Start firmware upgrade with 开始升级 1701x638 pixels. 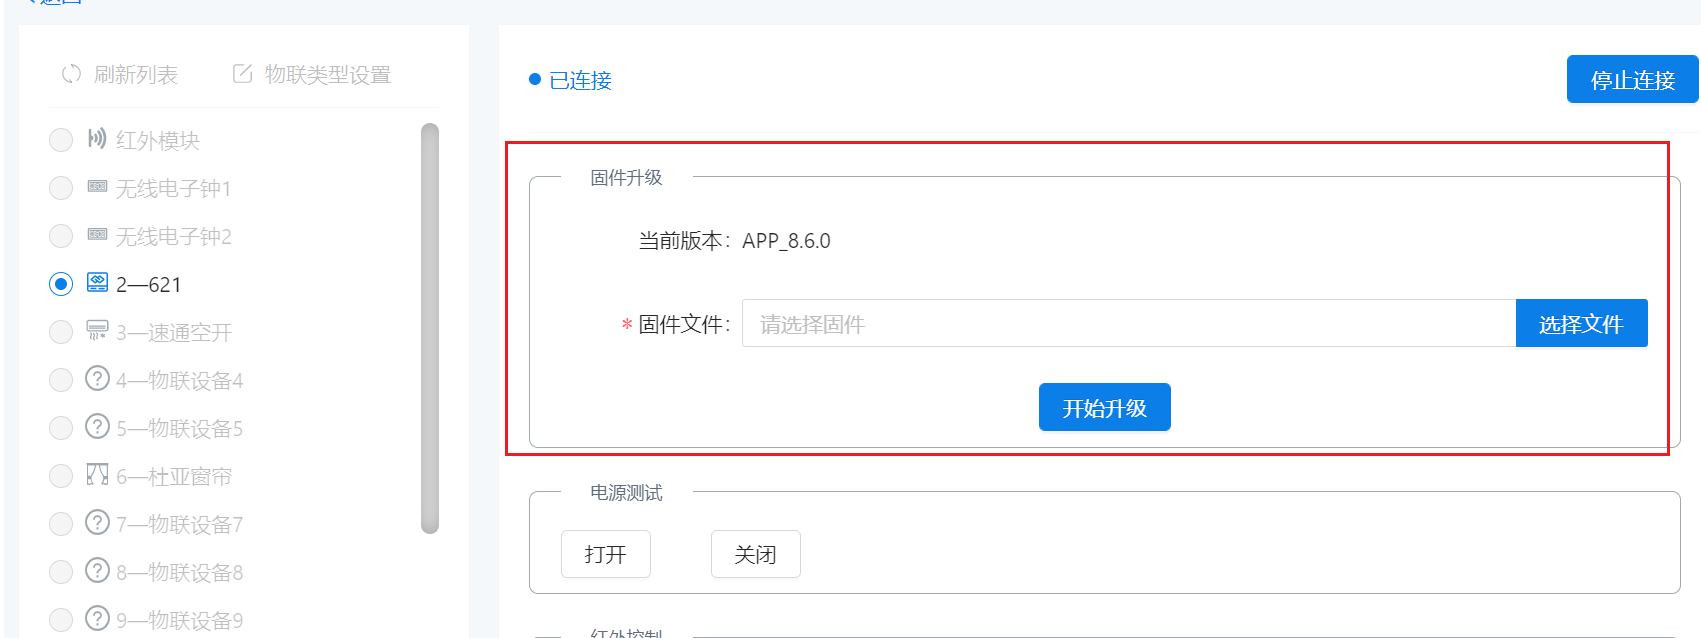tap(1104, 408)
